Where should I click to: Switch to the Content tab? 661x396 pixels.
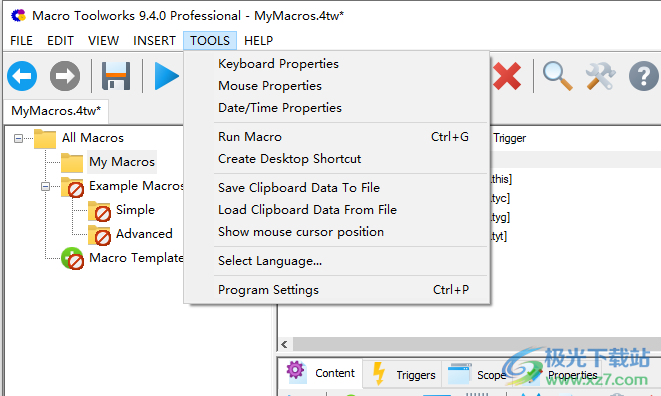321,374
